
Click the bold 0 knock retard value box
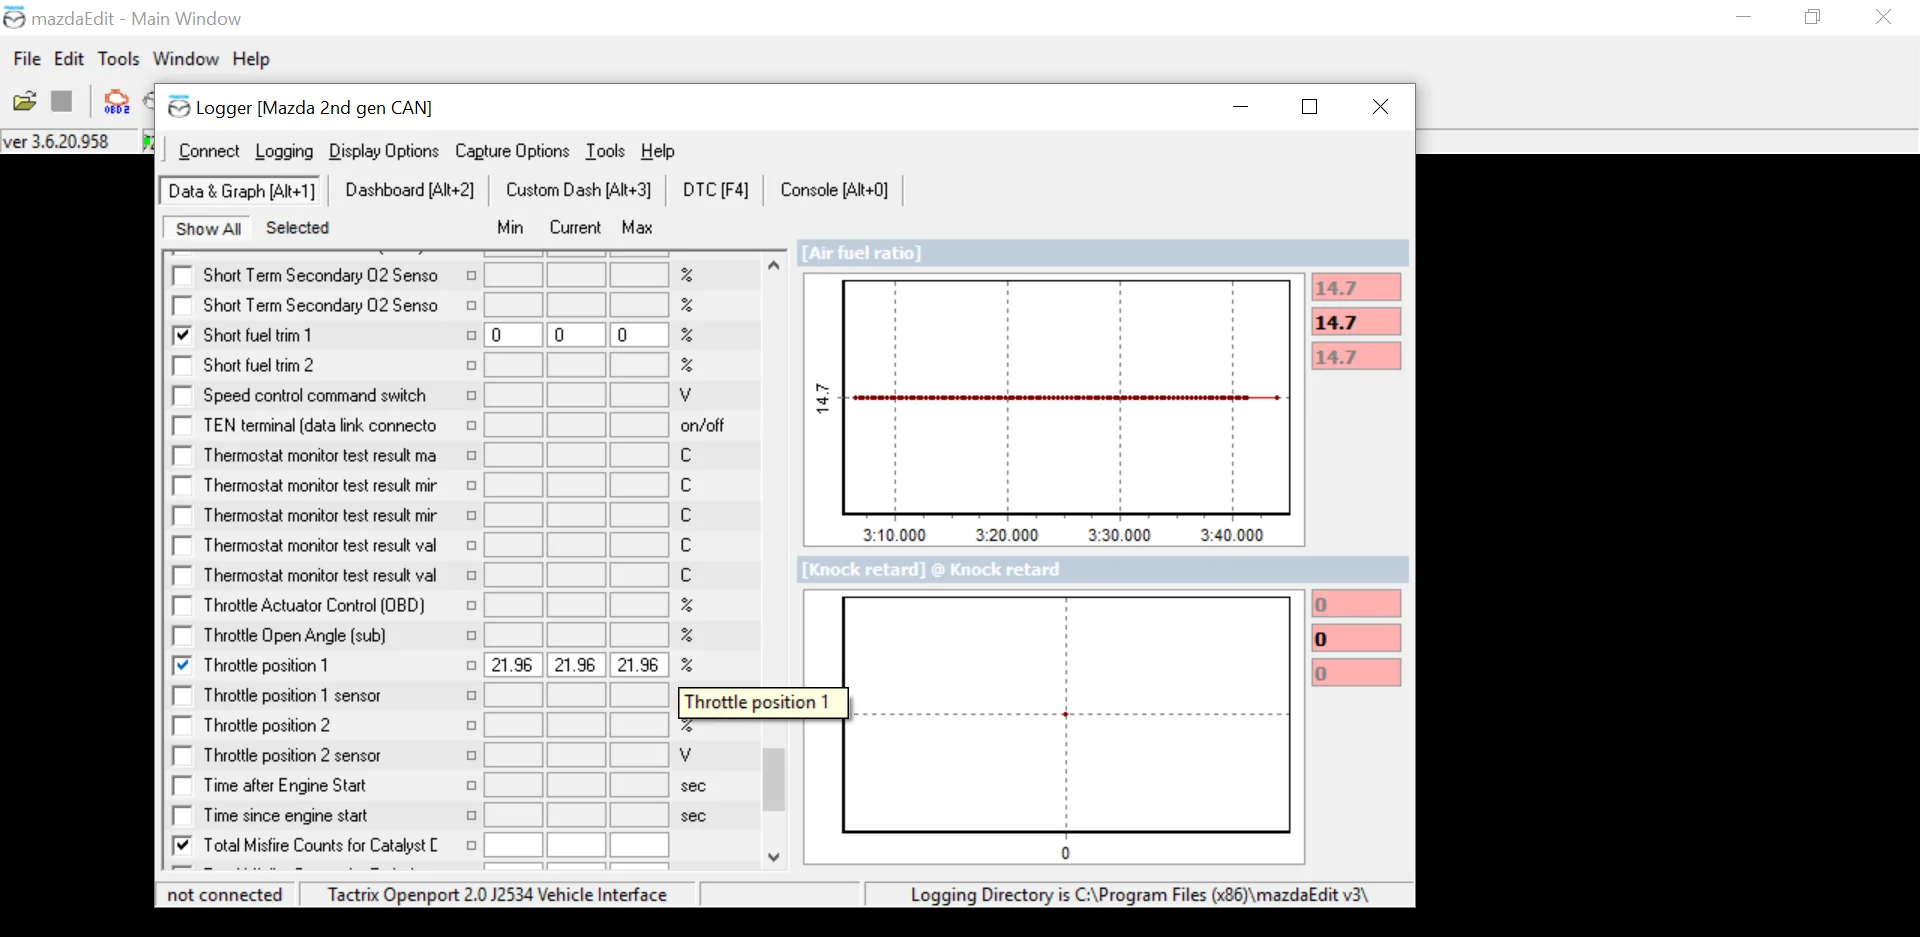click(x=1356, y=639)
